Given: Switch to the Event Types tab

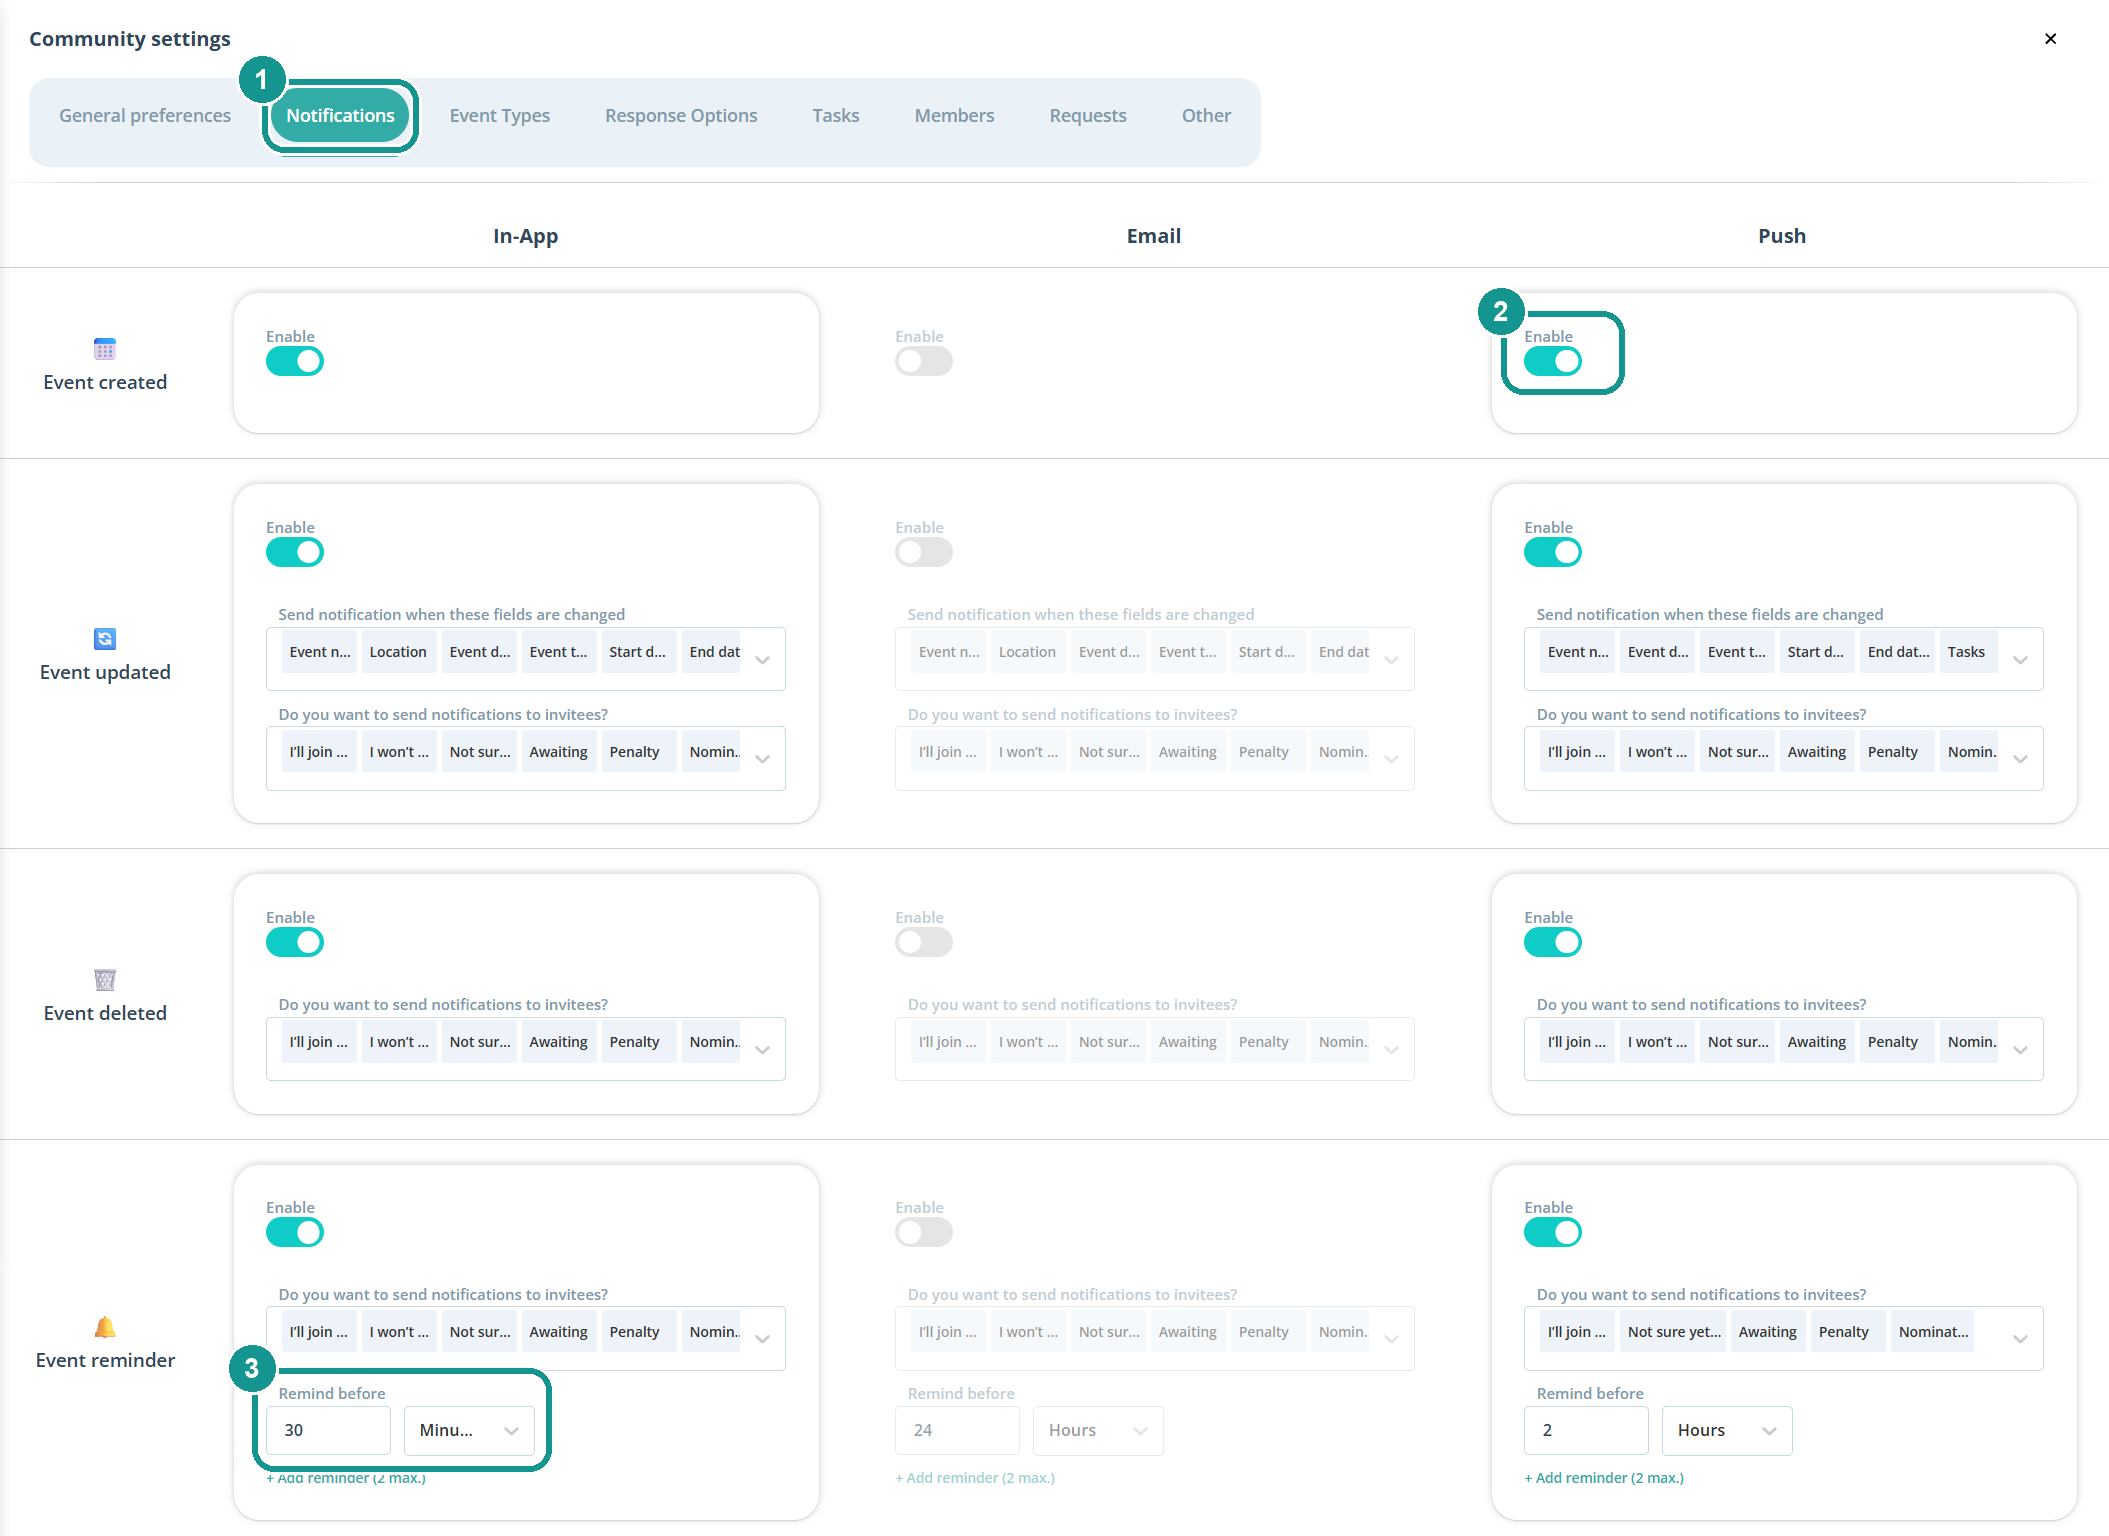Looking at the screenshot, I should (500, 116).
